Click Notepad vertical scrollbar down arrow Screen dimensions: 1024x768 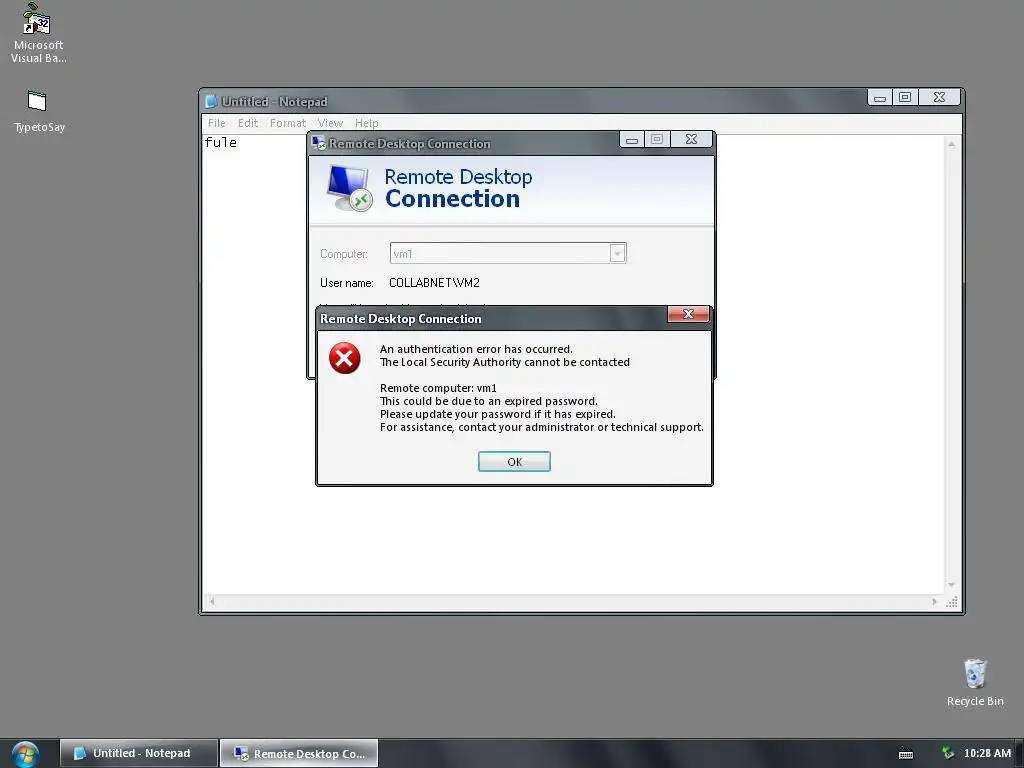coord(952,585)
